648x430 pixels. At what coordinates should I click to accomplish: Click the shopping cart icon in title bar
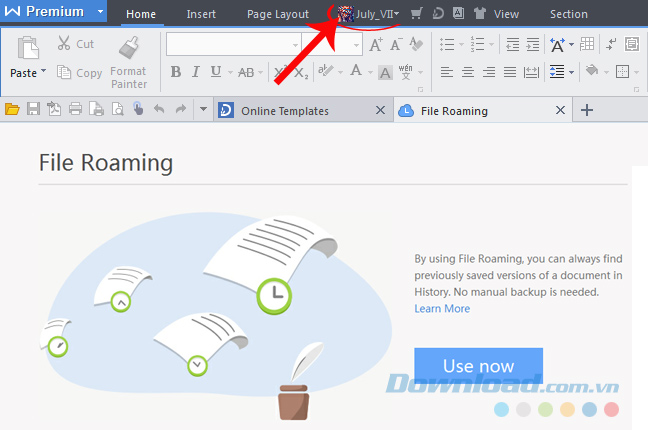click(416, 14)
